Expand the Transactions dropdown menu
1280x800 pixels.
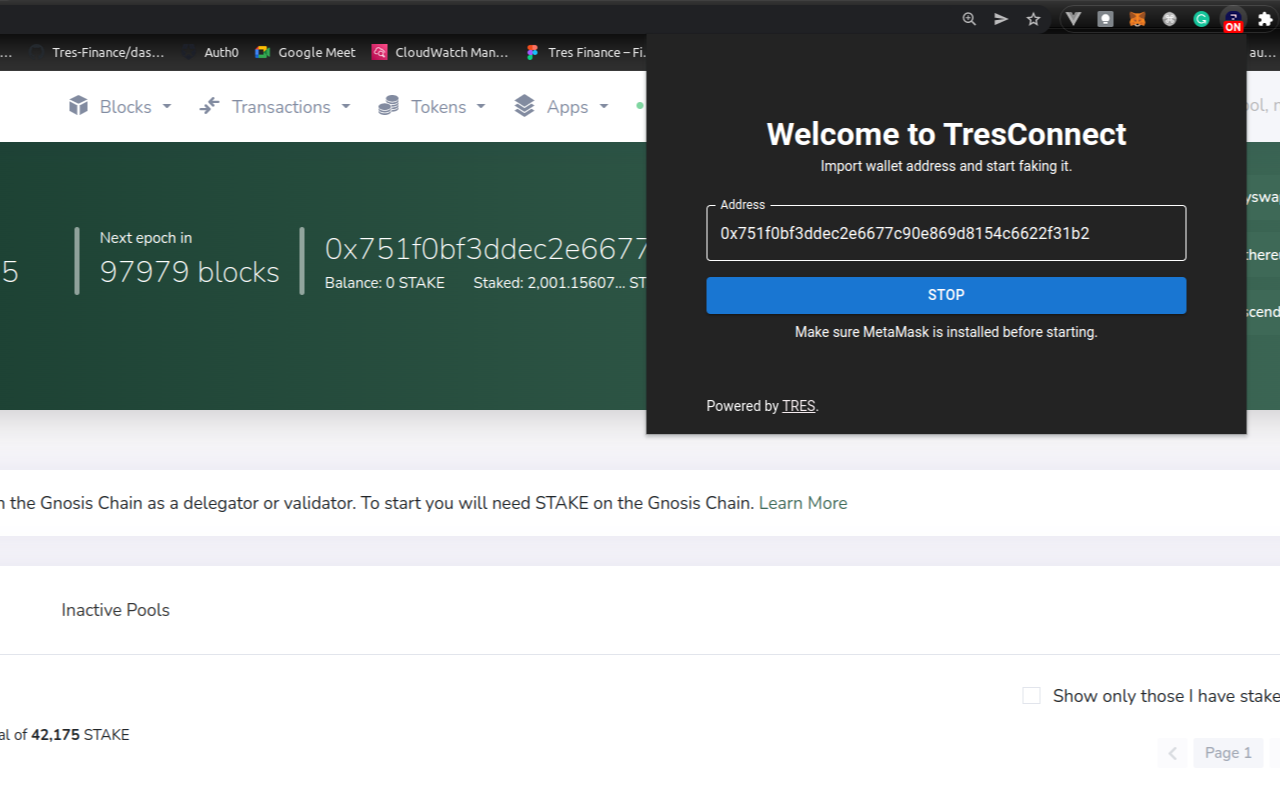pos(274,106)
